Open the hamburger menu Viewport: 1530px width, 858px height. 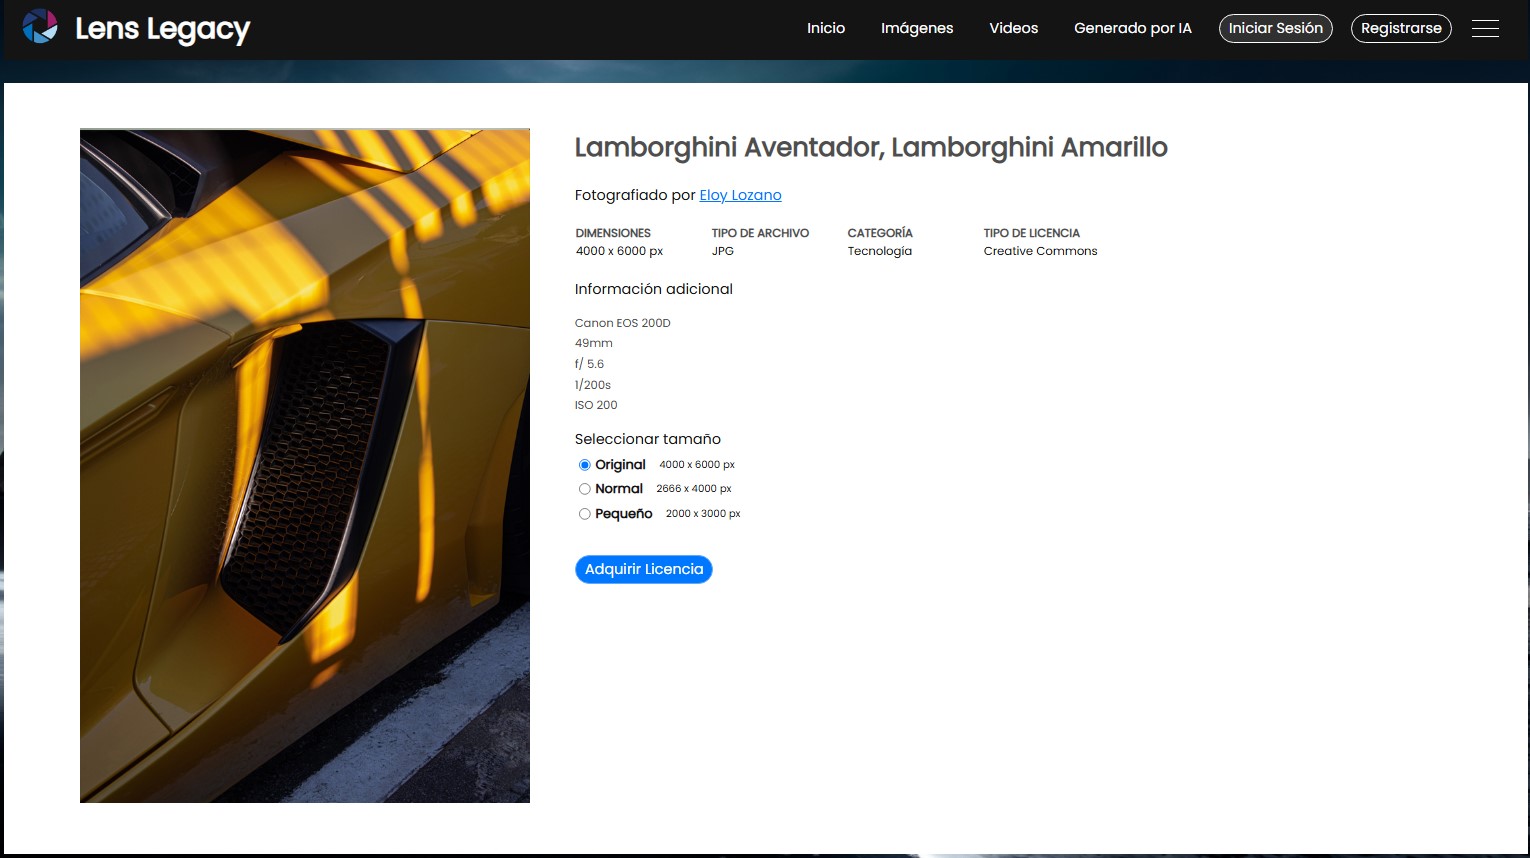tap(1486, 28)
